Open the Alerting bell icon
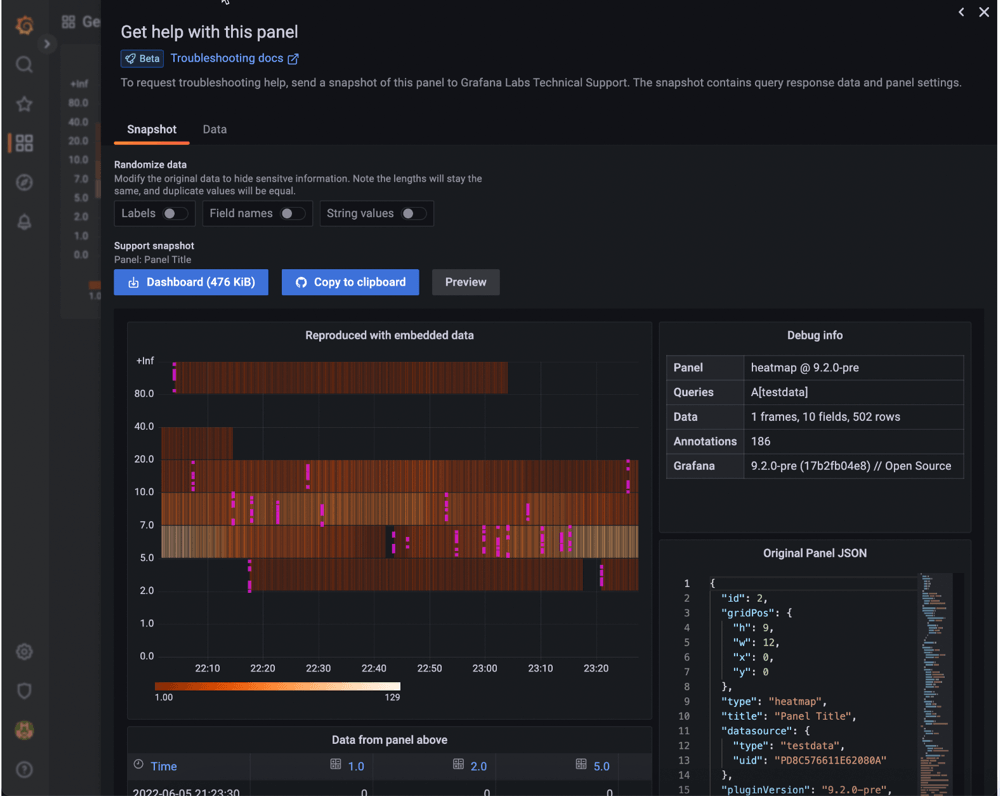This screenshot has height=796, width=1000. [x=25, y=222]
